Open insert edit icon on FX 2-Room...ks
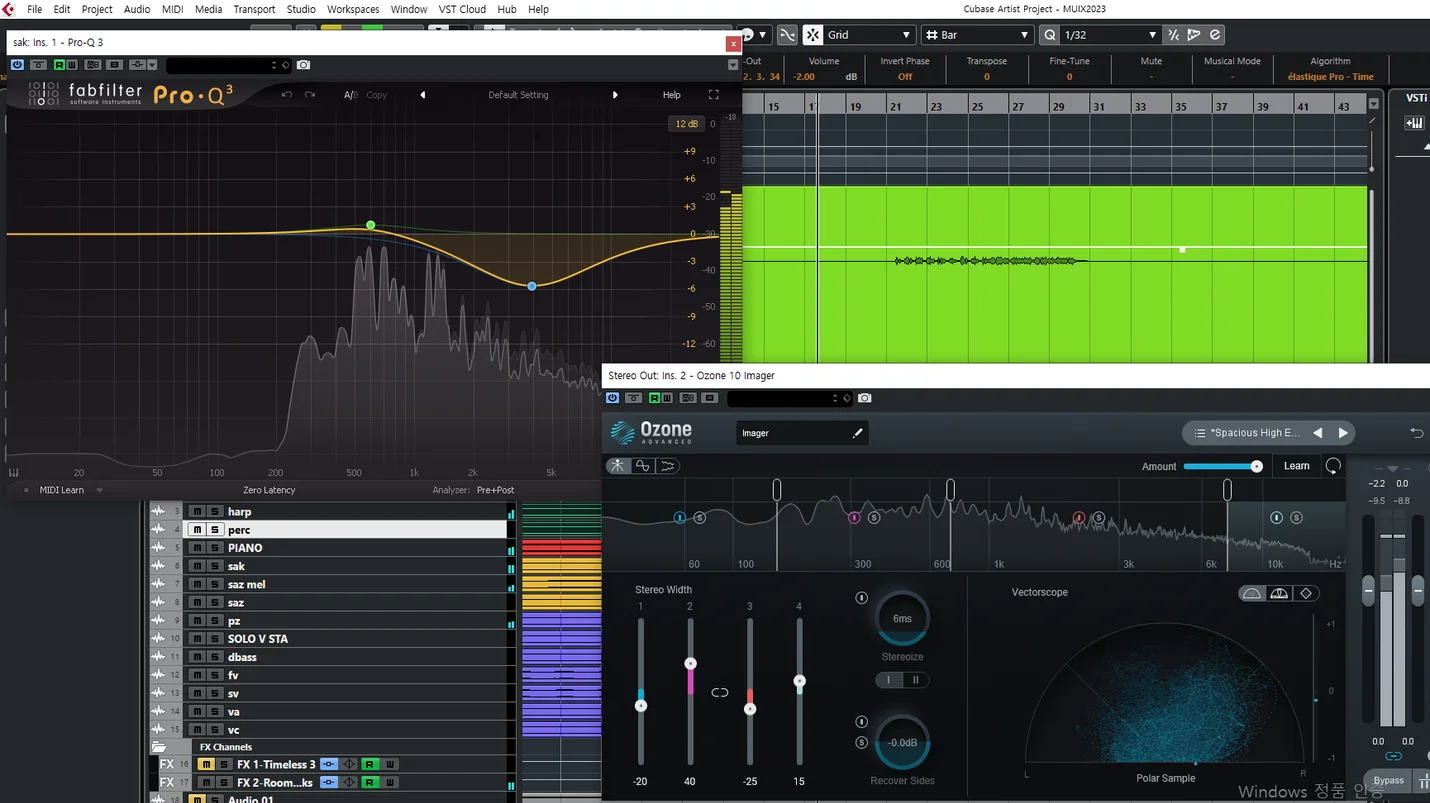This screenshot has height=803, width=1430. pos(329,783)
